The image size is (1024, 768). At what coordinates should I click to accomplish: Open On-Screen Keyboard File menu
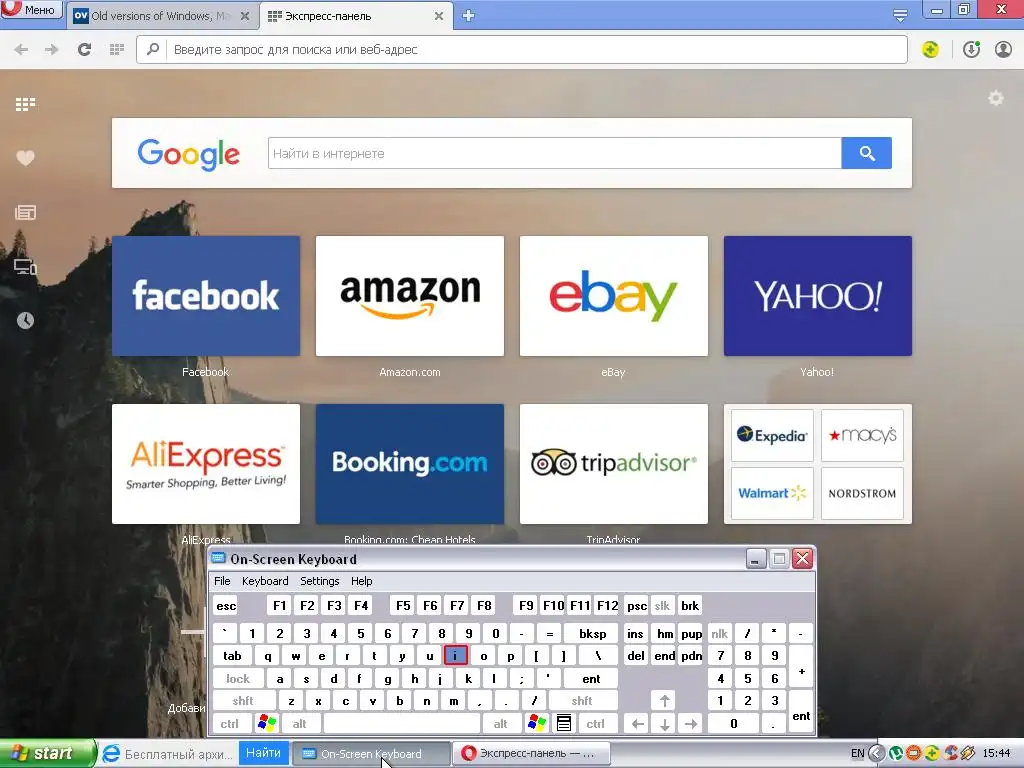(222, 581)
